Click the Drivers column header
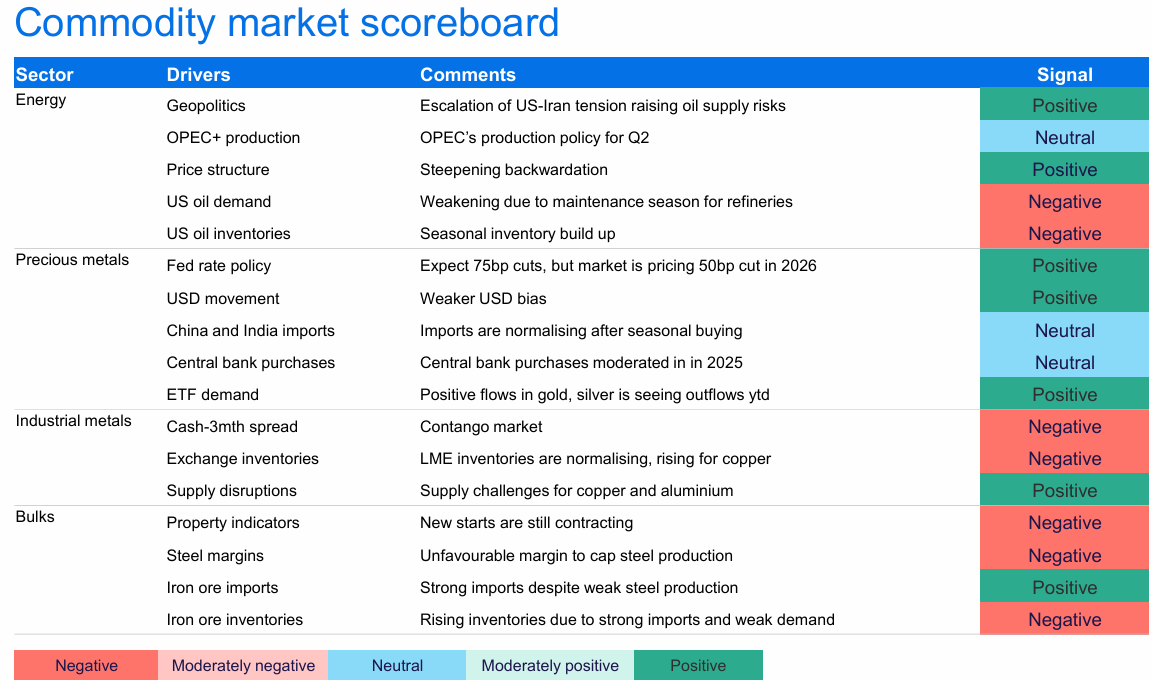Image resolution: width=1152 pixels, height=681 pixels. (198, 75)
